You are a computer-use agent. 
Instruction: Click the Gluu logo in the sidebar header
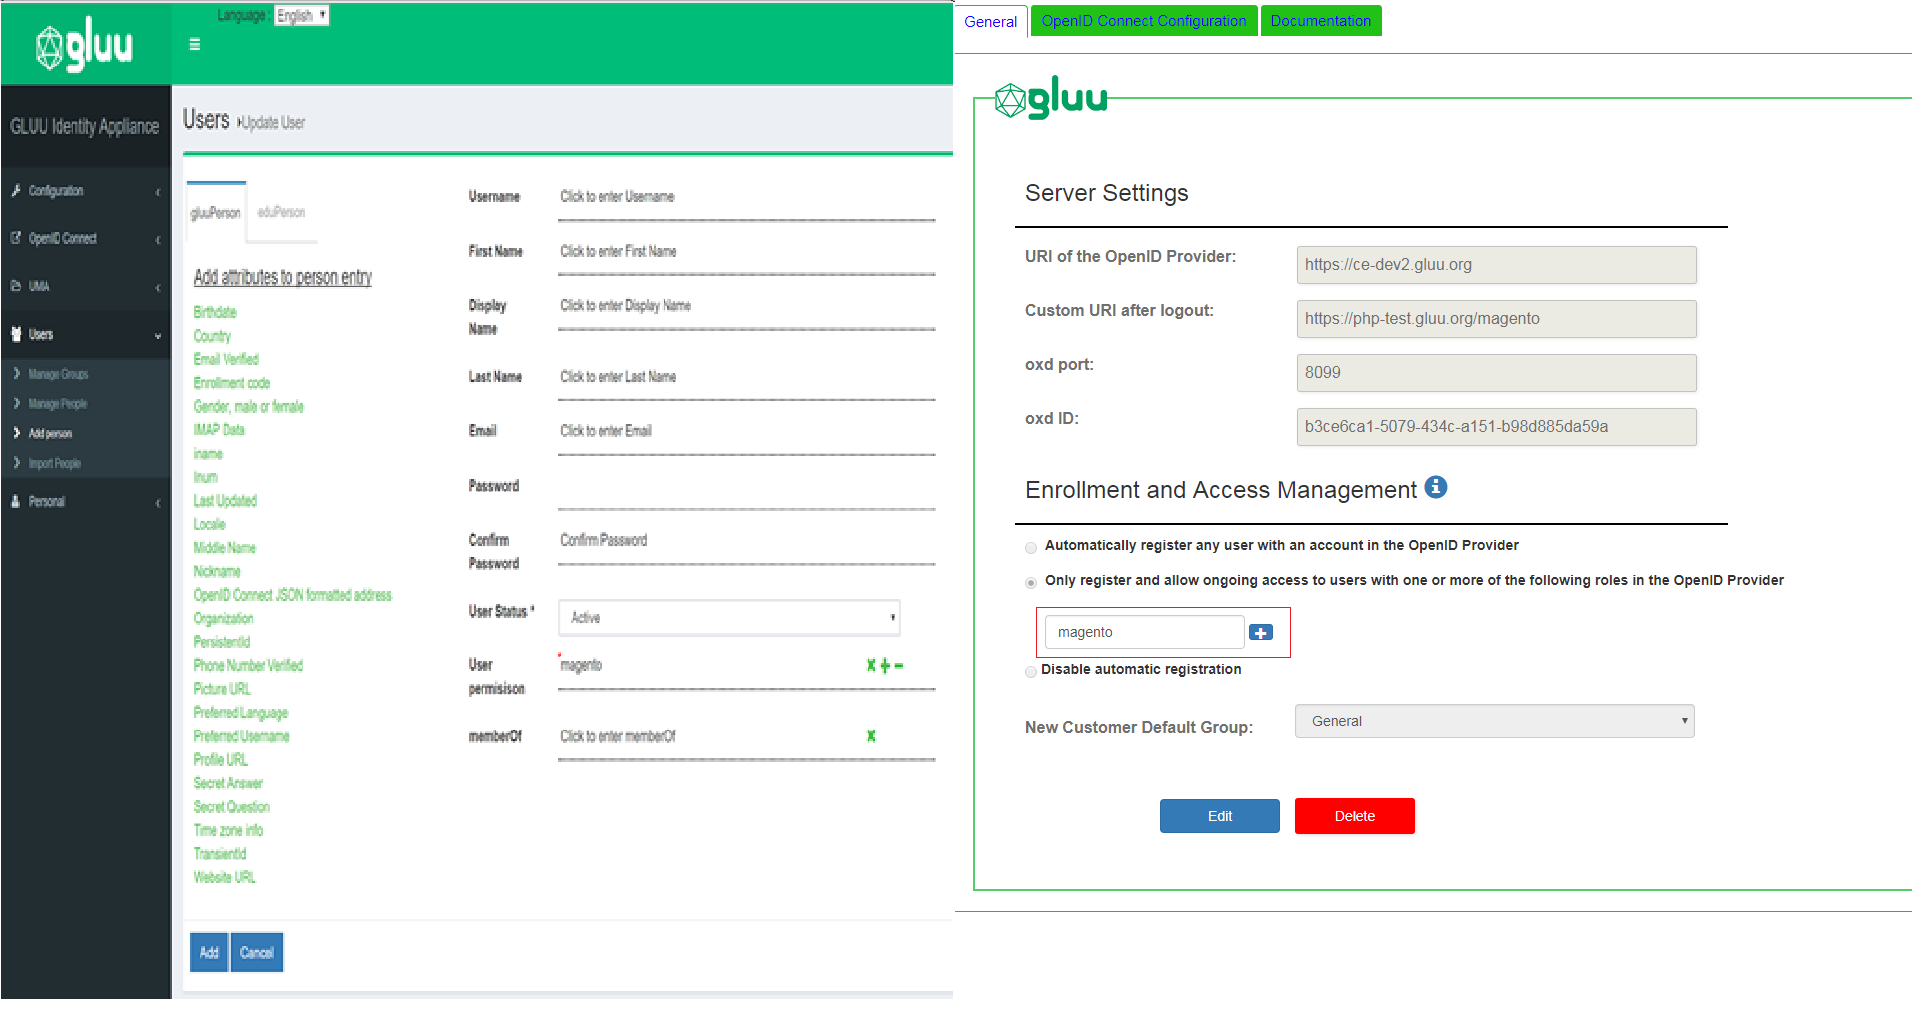tap(84, 44)
